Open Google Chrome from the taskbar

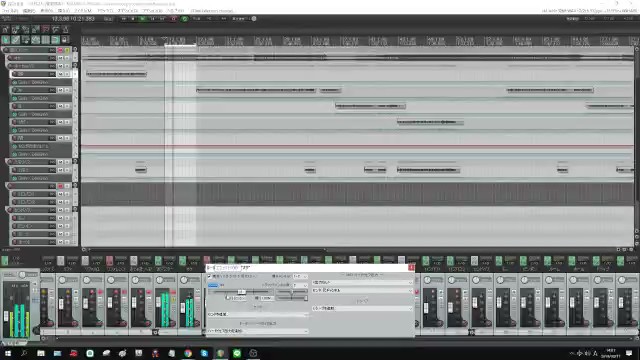188,353
